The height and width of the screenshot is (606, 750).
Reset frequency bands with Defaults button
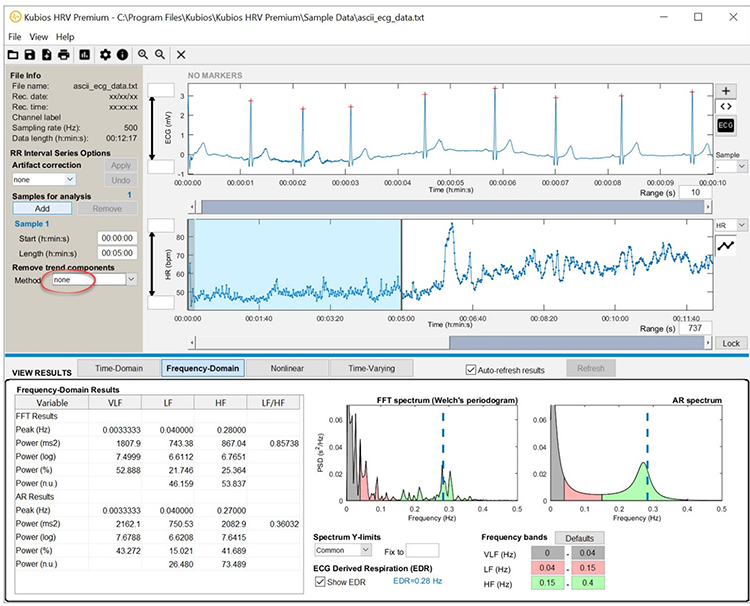click(579, 537)
